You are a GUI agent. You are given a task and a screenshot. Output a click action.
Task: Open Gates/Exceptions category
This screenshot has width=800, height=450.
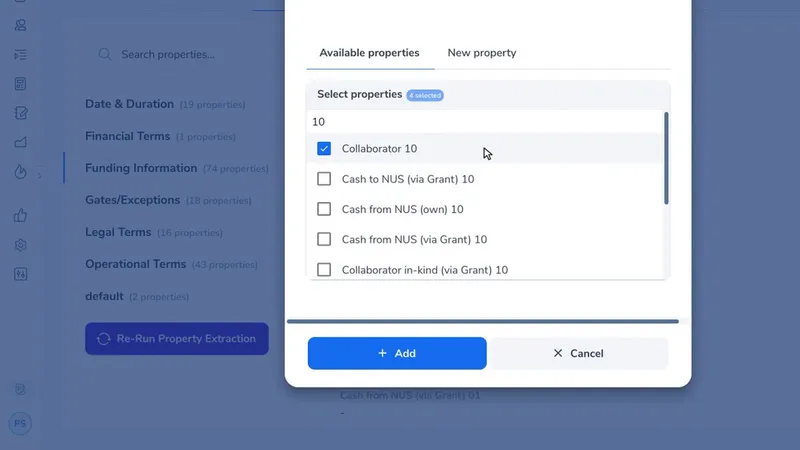click(x=168, y=200)
